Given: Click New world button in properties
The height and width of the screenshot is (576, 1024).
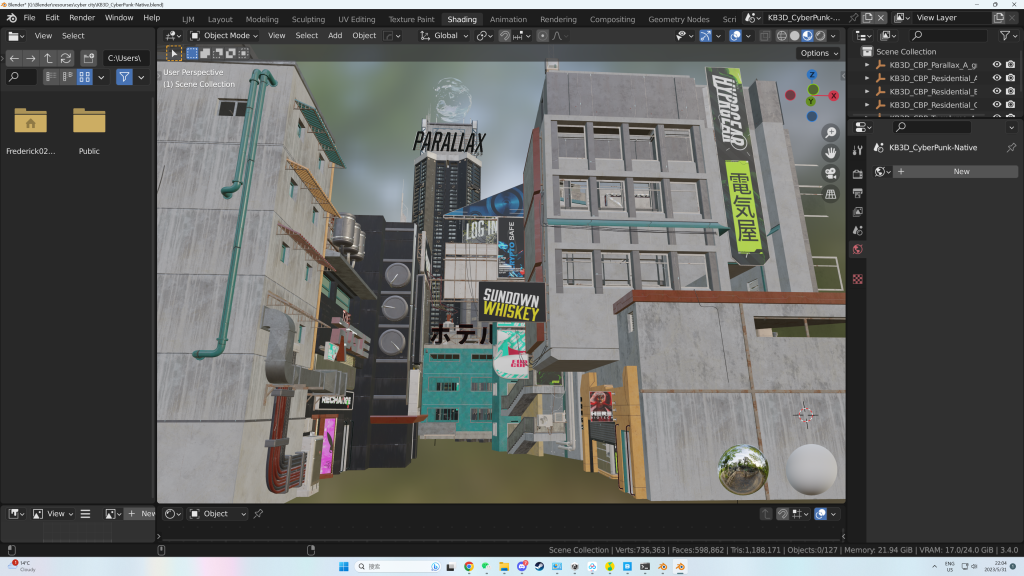Looking at the screenshot, I should click(954, 172).
